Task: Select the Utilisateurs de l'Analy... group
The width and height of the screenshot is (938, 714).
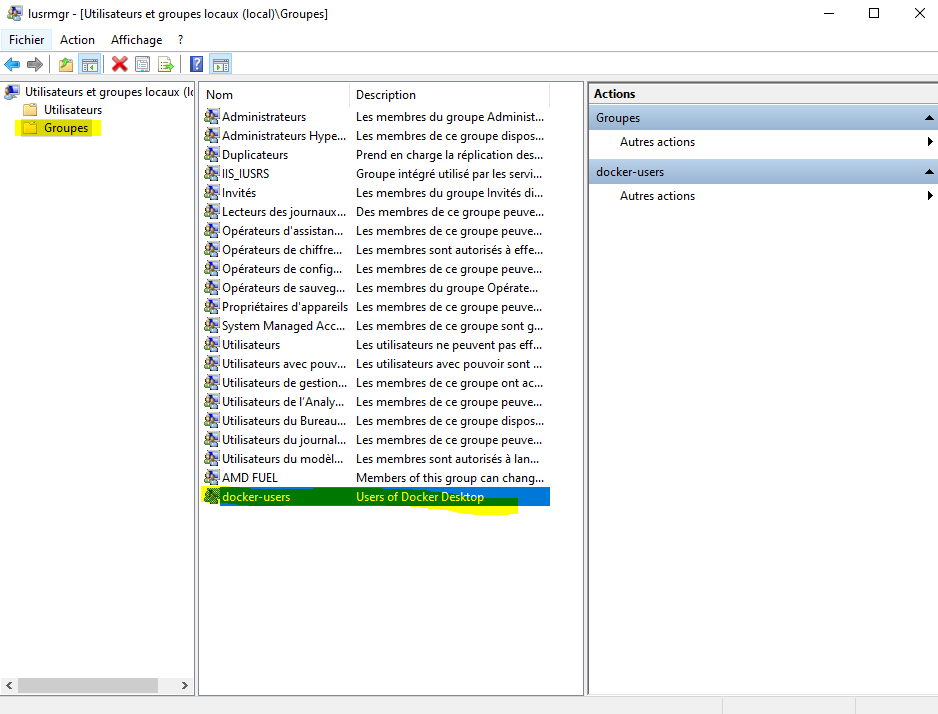Action: pyautogui.click(x=283, y=401)
